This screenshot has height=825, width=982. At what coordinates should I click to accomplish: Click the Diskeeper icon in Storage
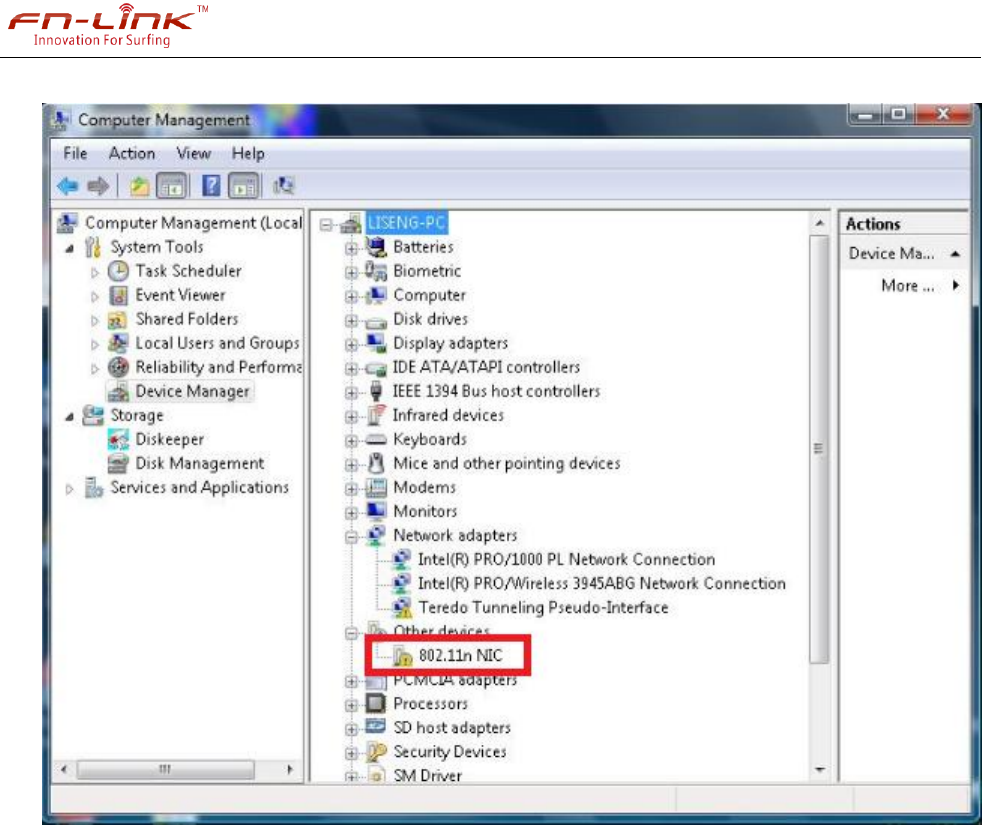(x=118, y=440)
